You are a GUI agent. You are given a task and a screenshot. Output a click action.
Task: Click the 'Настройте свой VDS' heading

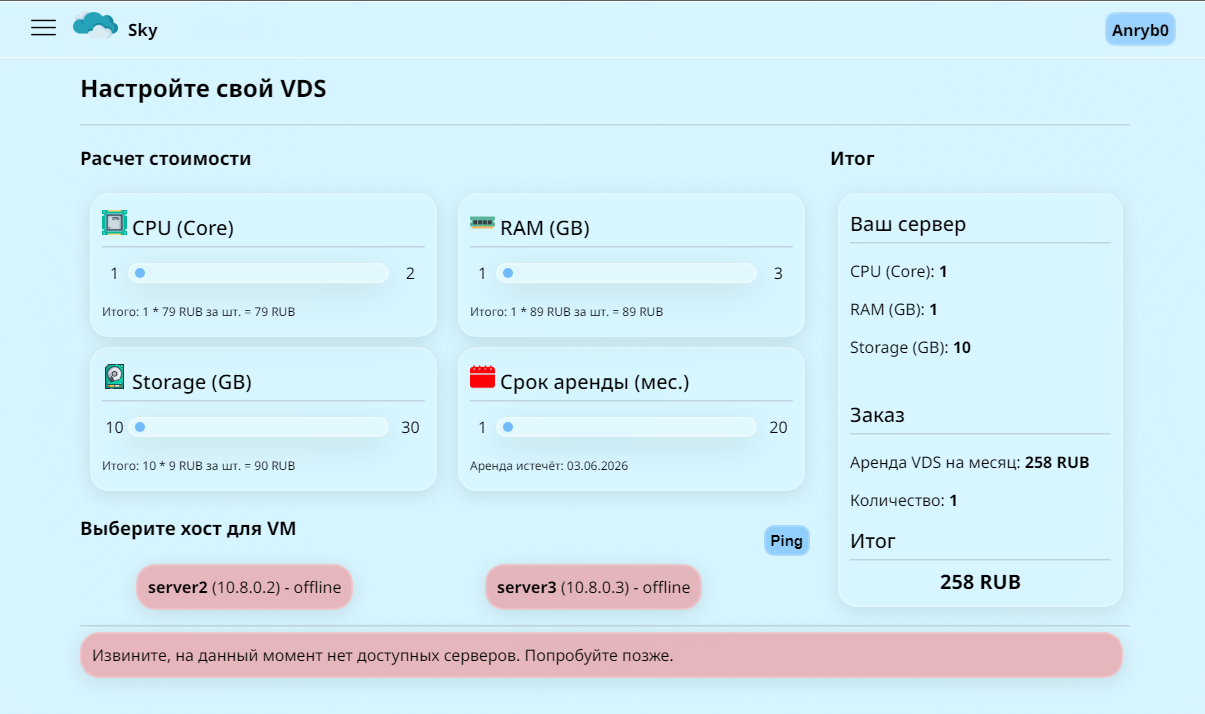click(x=203, y=89)
